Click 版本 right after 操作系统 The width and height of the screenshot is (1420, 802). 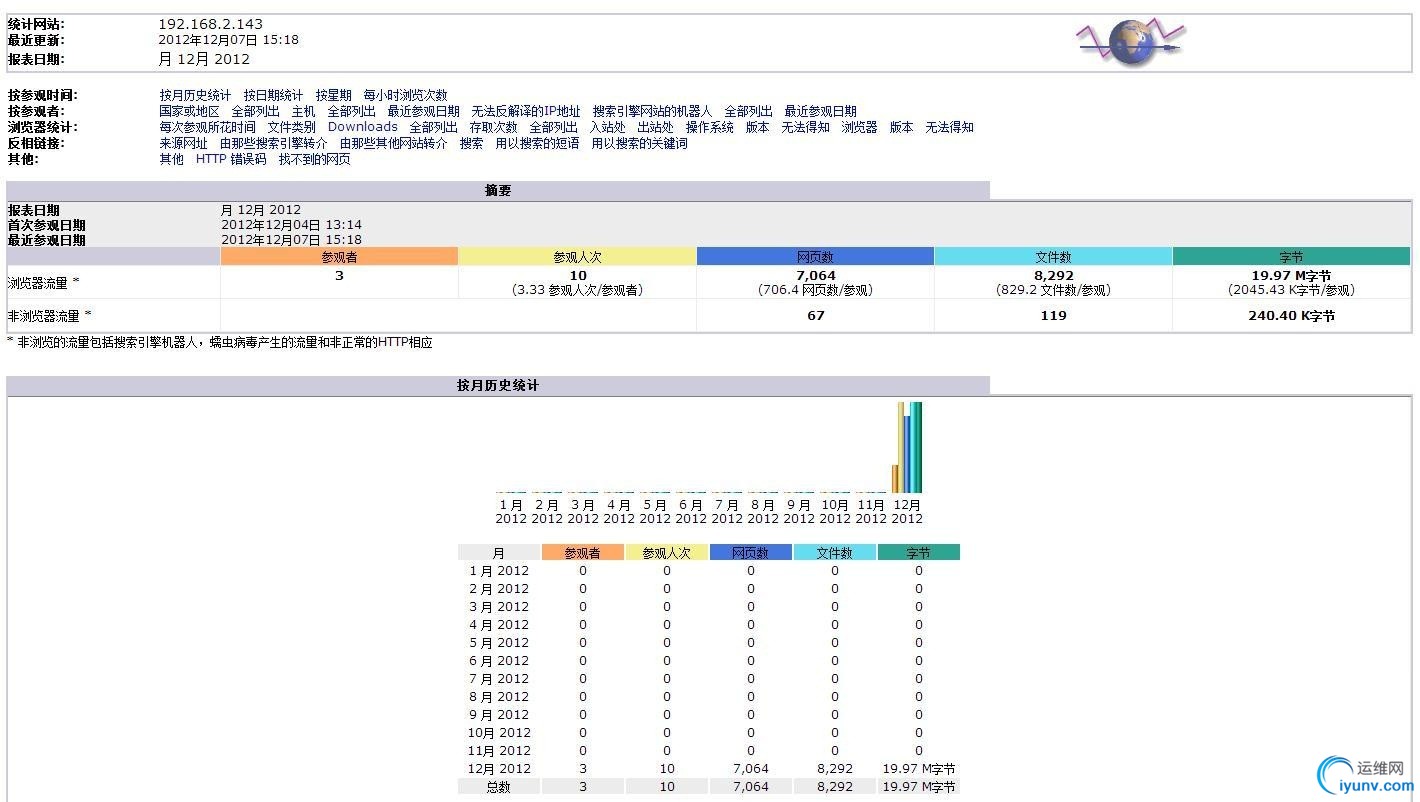(x=757, y=127)
